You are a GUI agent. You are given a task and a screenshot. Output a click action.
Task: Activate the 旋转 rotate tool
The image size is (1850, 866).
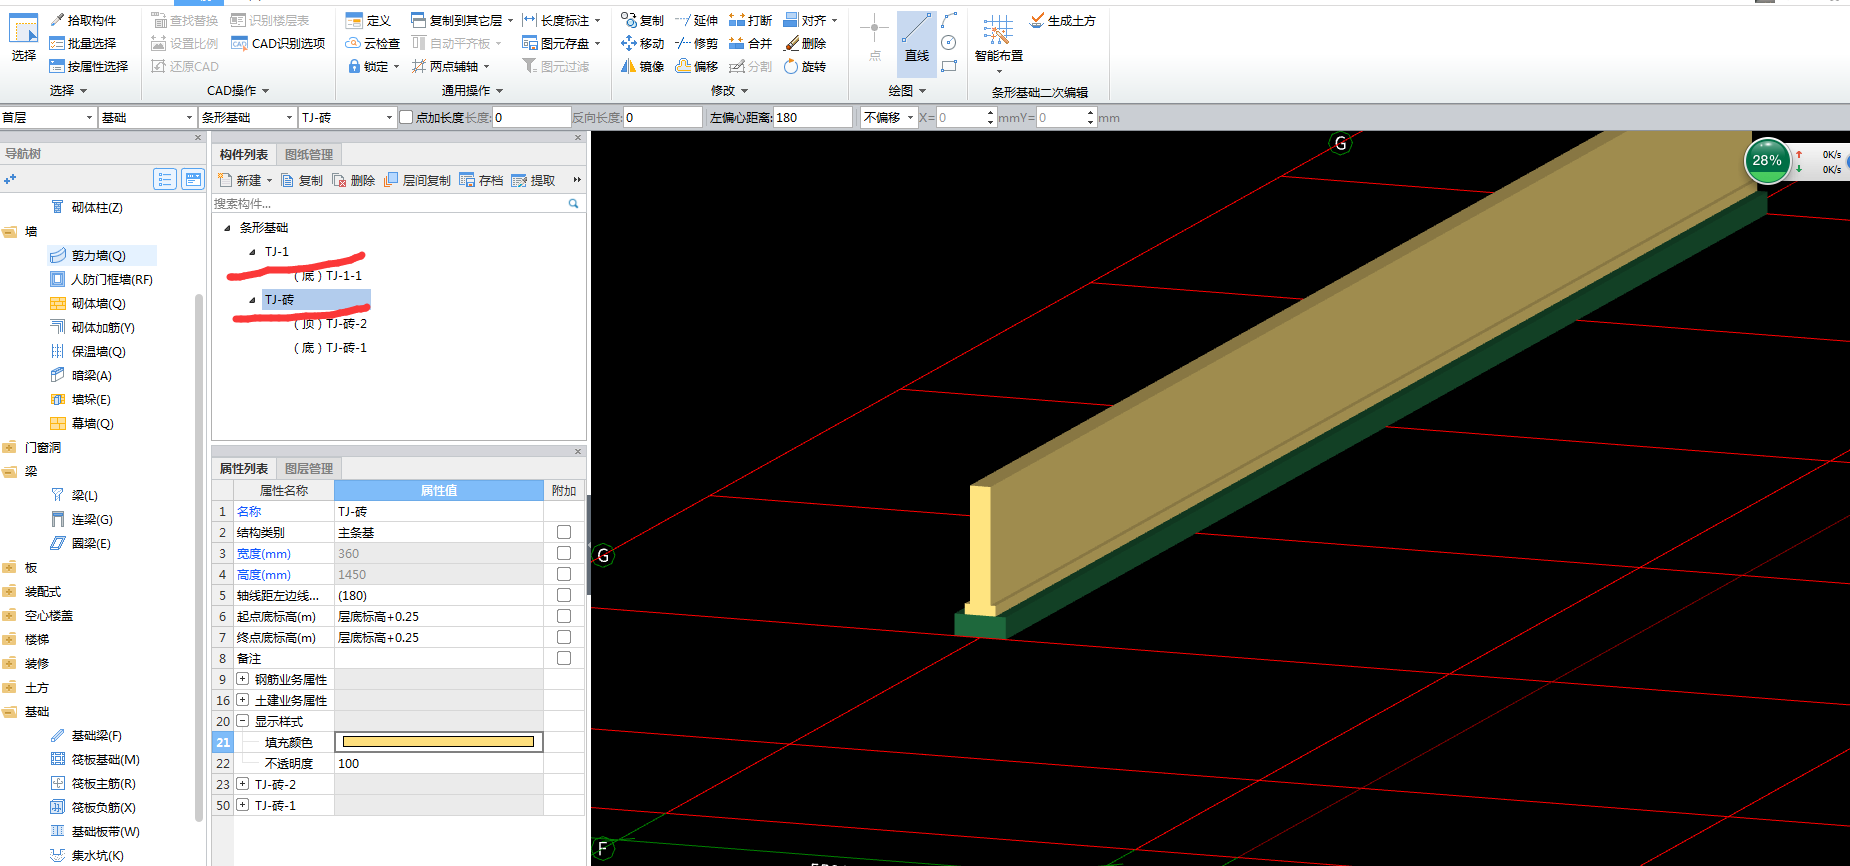tap(805, 66)
